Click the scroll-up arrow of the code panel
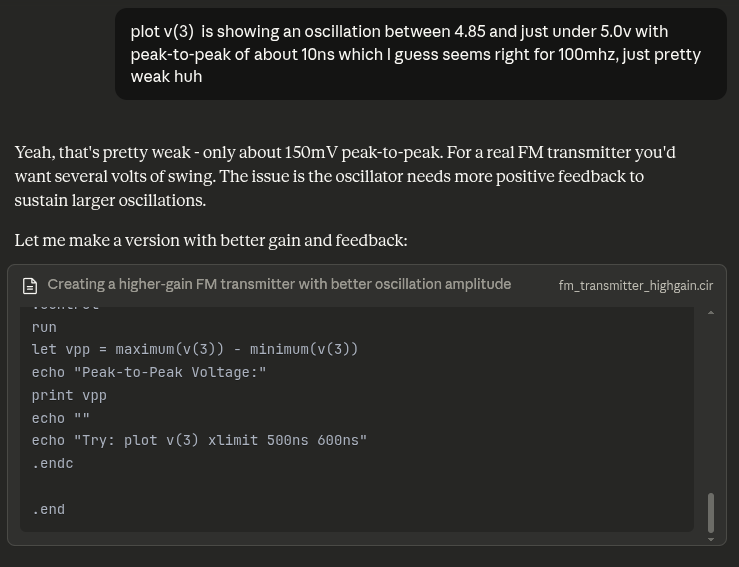739x567 pixels. pyautogui.click(x=711, y=313)
